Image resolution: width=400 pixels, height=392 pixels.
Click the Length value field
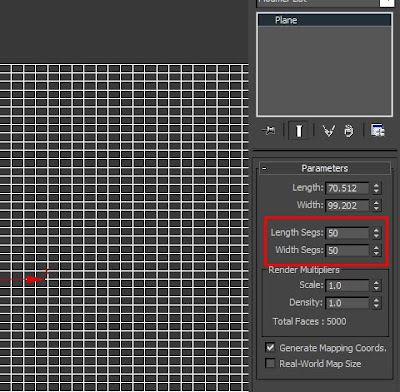click(347, 188)
